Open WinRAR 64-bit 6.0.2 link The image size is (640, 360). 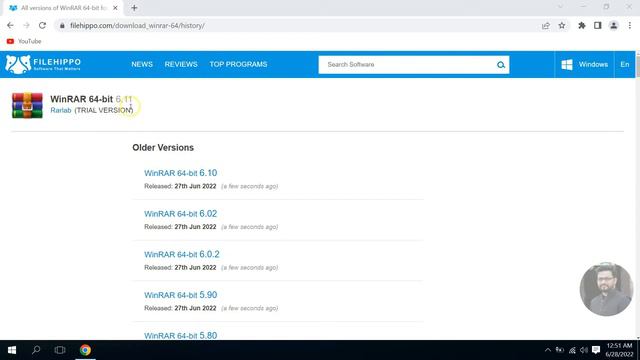coord(182,254)
